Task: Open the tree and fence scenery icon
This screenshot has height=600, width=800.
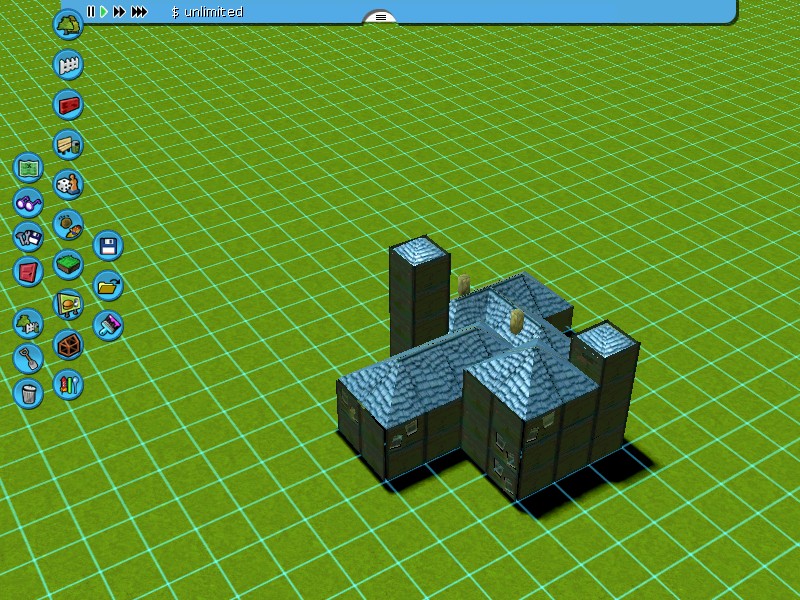Action: pyautogui.click(x=28, y=323)
